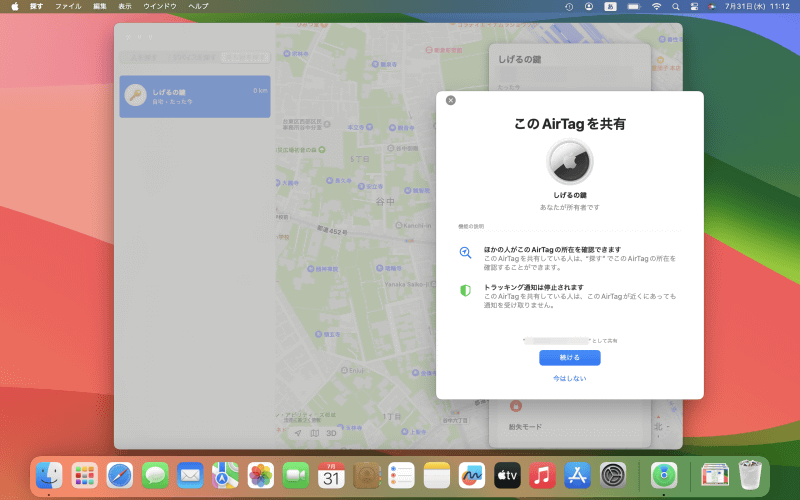Viewport: 800px width, 500px height.
Task: Open System Settings from the Dock
Action: (x=613, y=475)
